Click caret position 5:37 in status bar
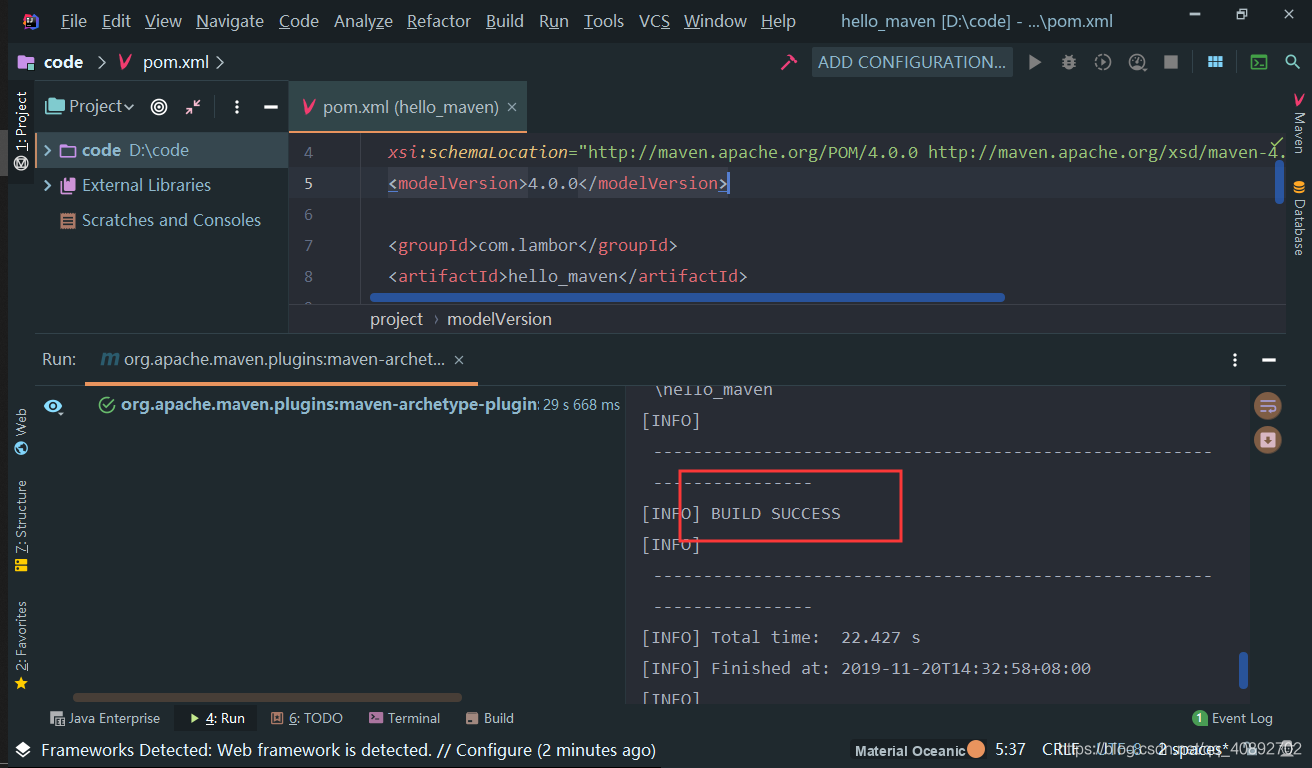The width and height of the screenshot is (1312, 768). click(x=1010, y=749)
